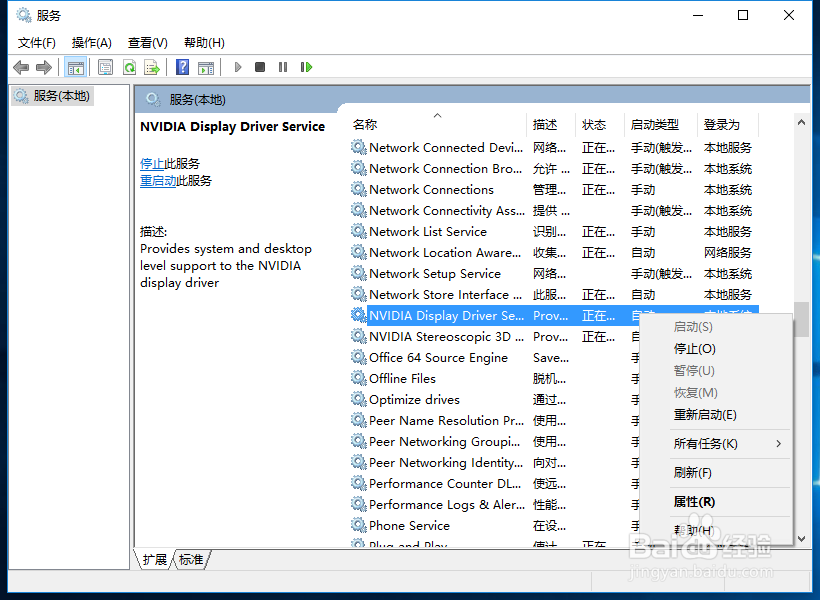
Task: Select 服务(本地) in the left tree
Action: (x=52, y=96)
